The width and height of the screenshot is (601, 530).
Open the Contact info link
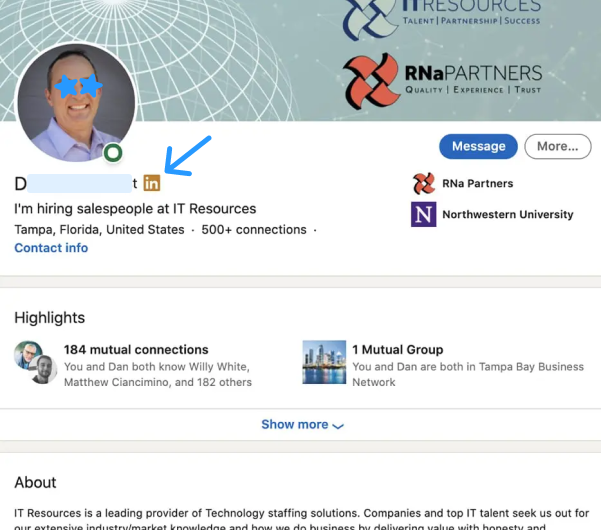(51, 248)
